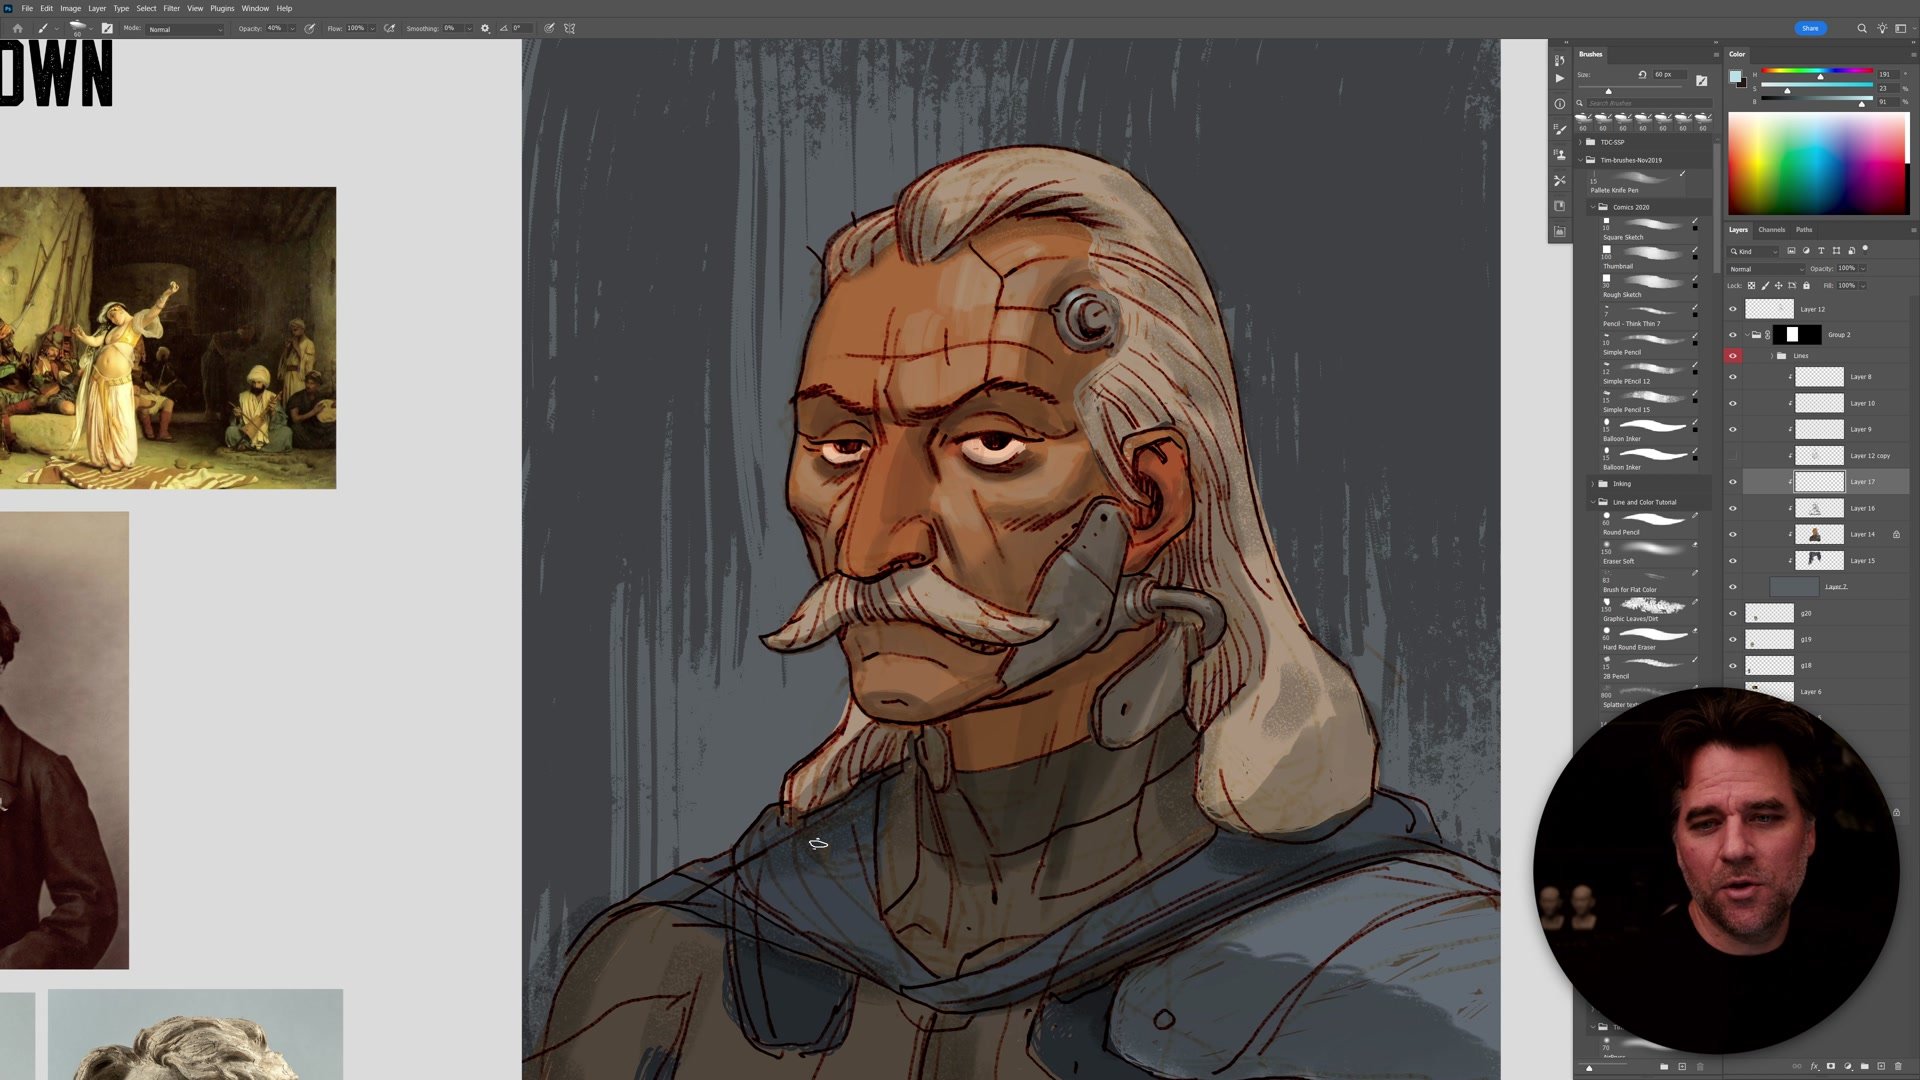Toggle pressure for opacity icon
Image resolution: width=1920 pixels, height=1080 pixels.
tap(310, 28)
